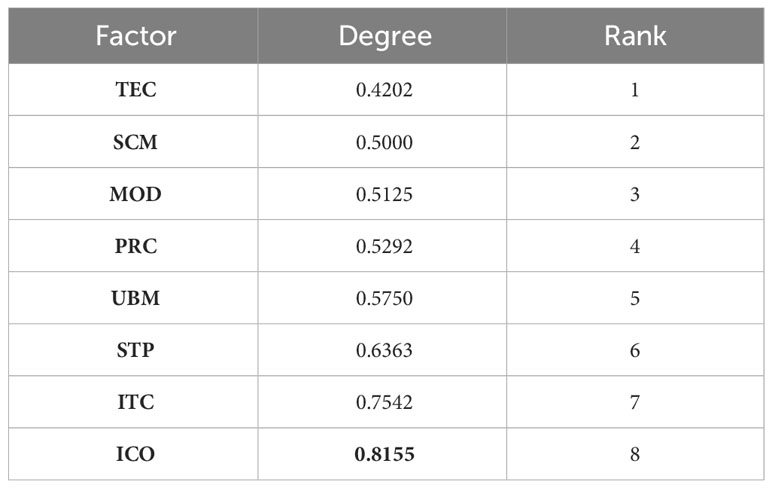Screen dimensions: 772x488
Task: Click the degree value 0.5125
Action: [x=384, y=194]
